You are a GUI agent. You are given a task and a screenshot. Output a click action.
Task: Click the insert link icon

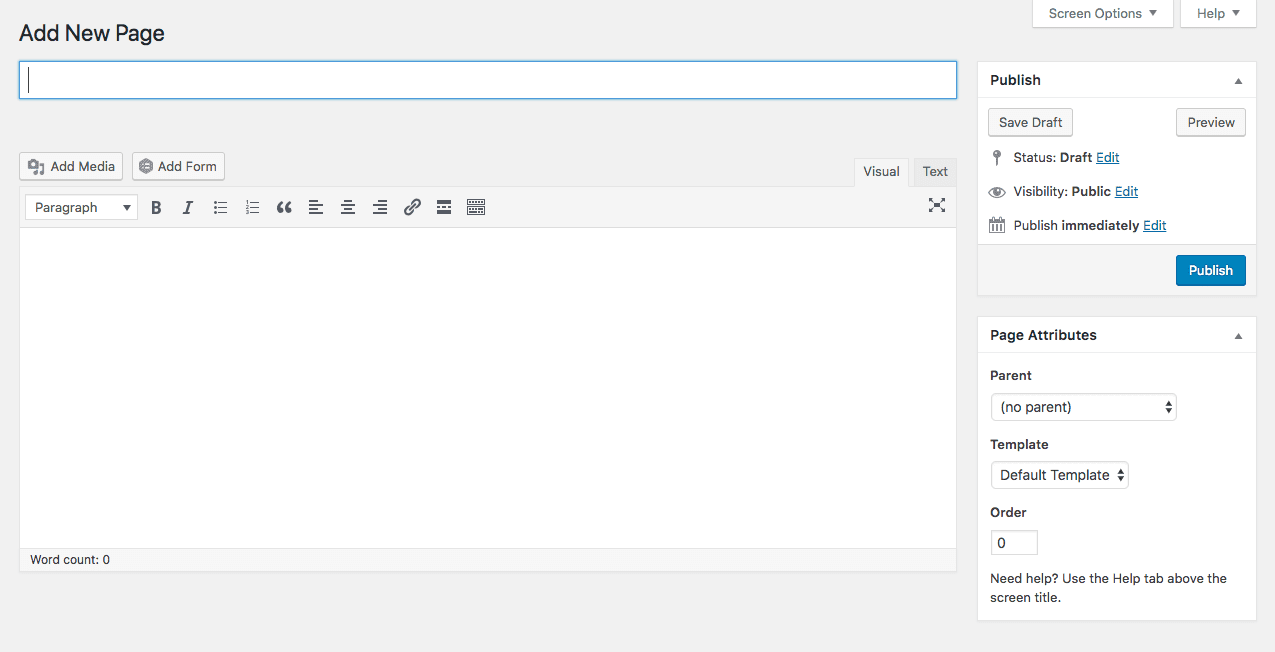(x=412, y=207)
